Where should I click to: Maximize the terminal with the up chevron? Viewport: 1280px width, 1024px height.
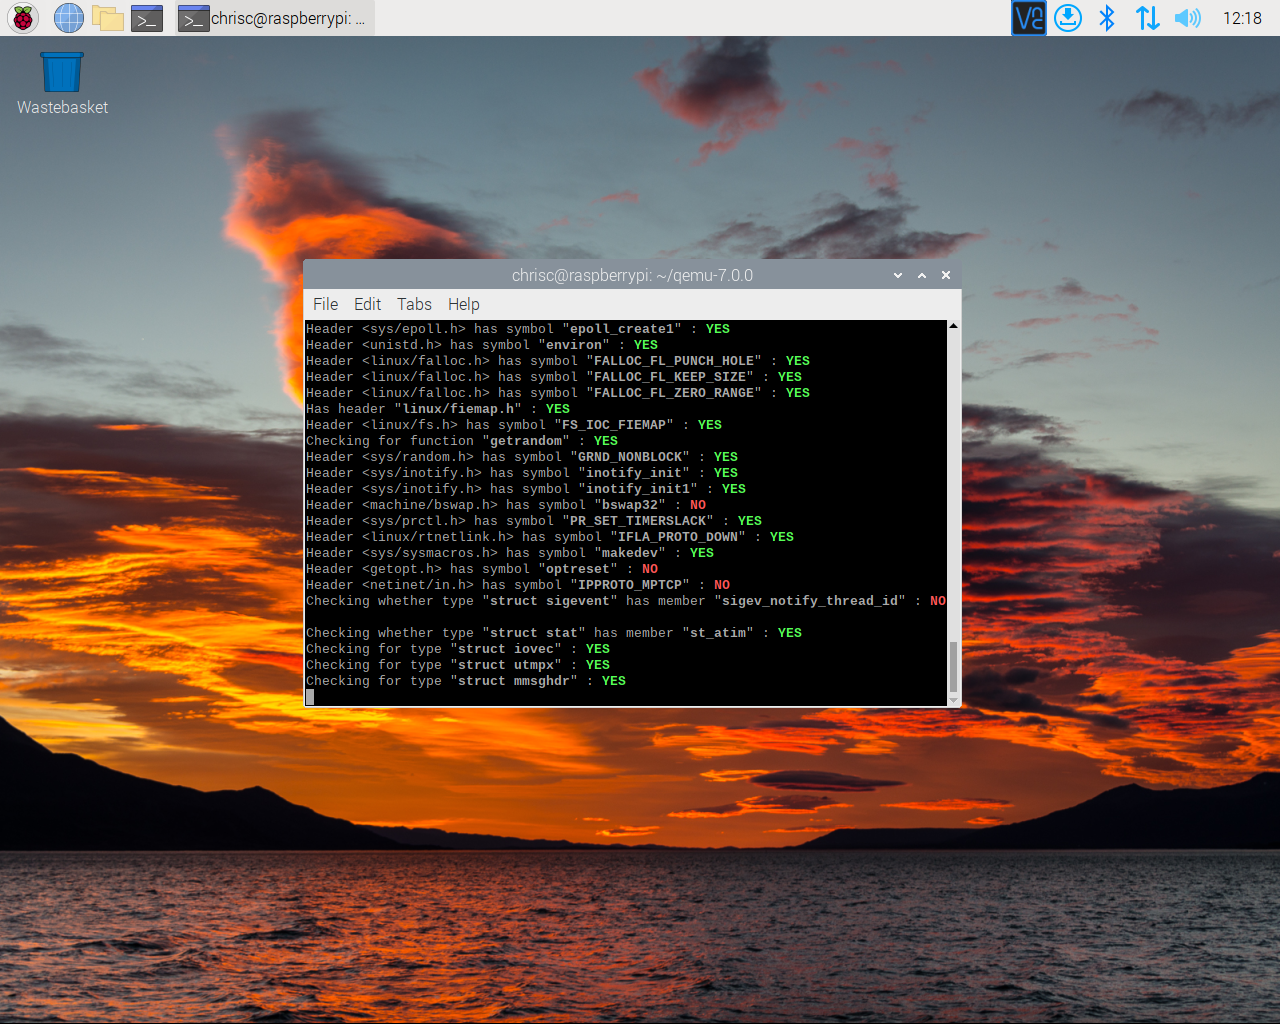click(922, 275)
